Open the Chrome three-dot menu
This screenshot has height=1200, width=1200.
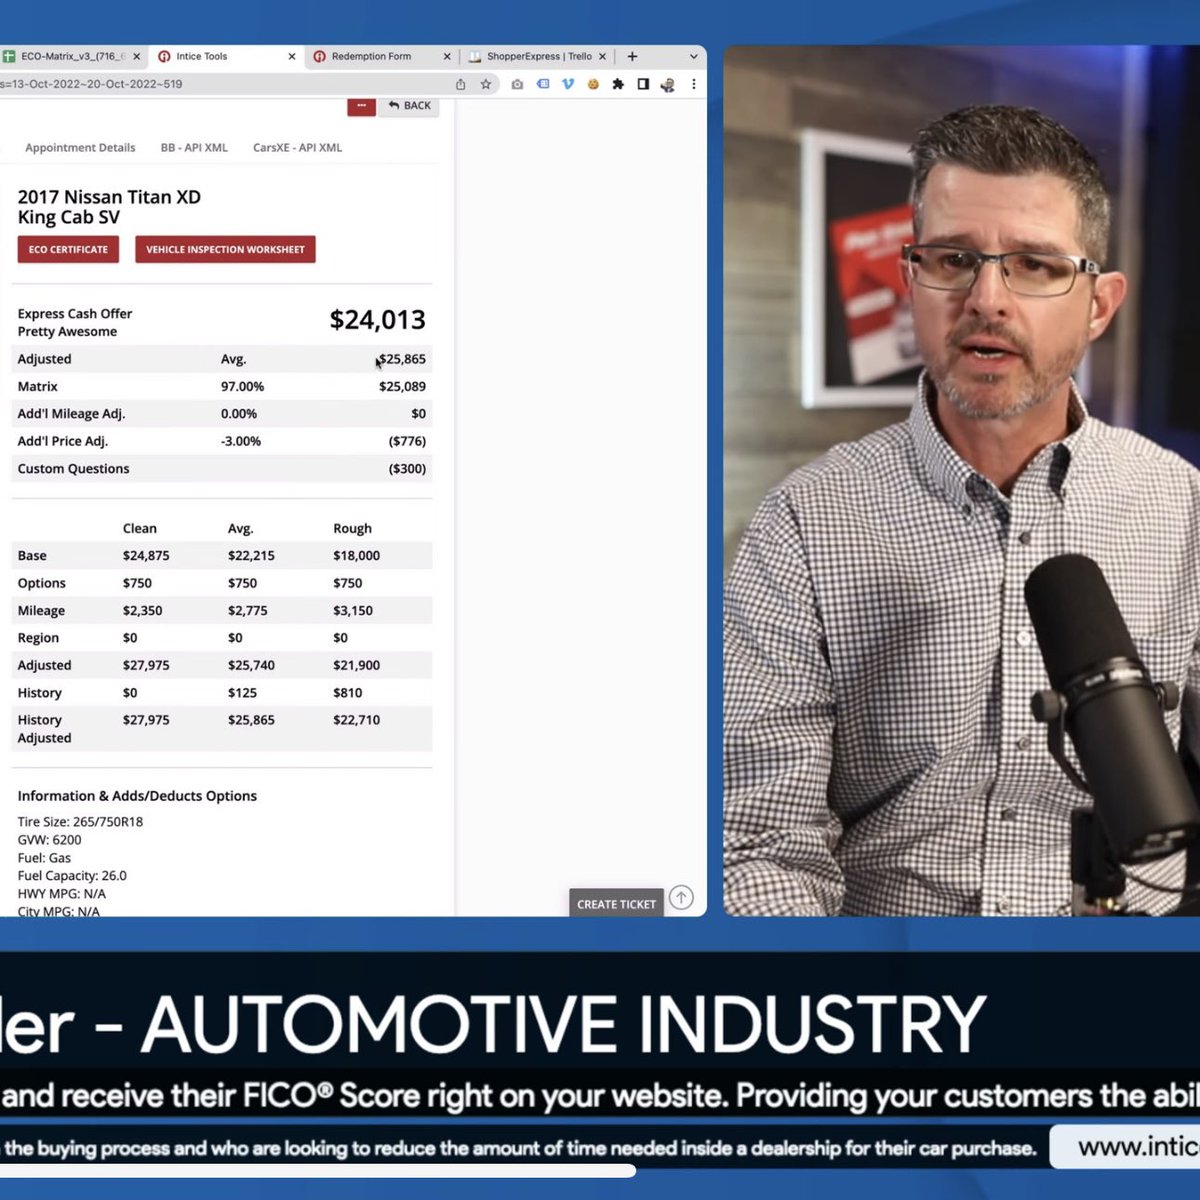pyautogui.click(x=694, y=84)
